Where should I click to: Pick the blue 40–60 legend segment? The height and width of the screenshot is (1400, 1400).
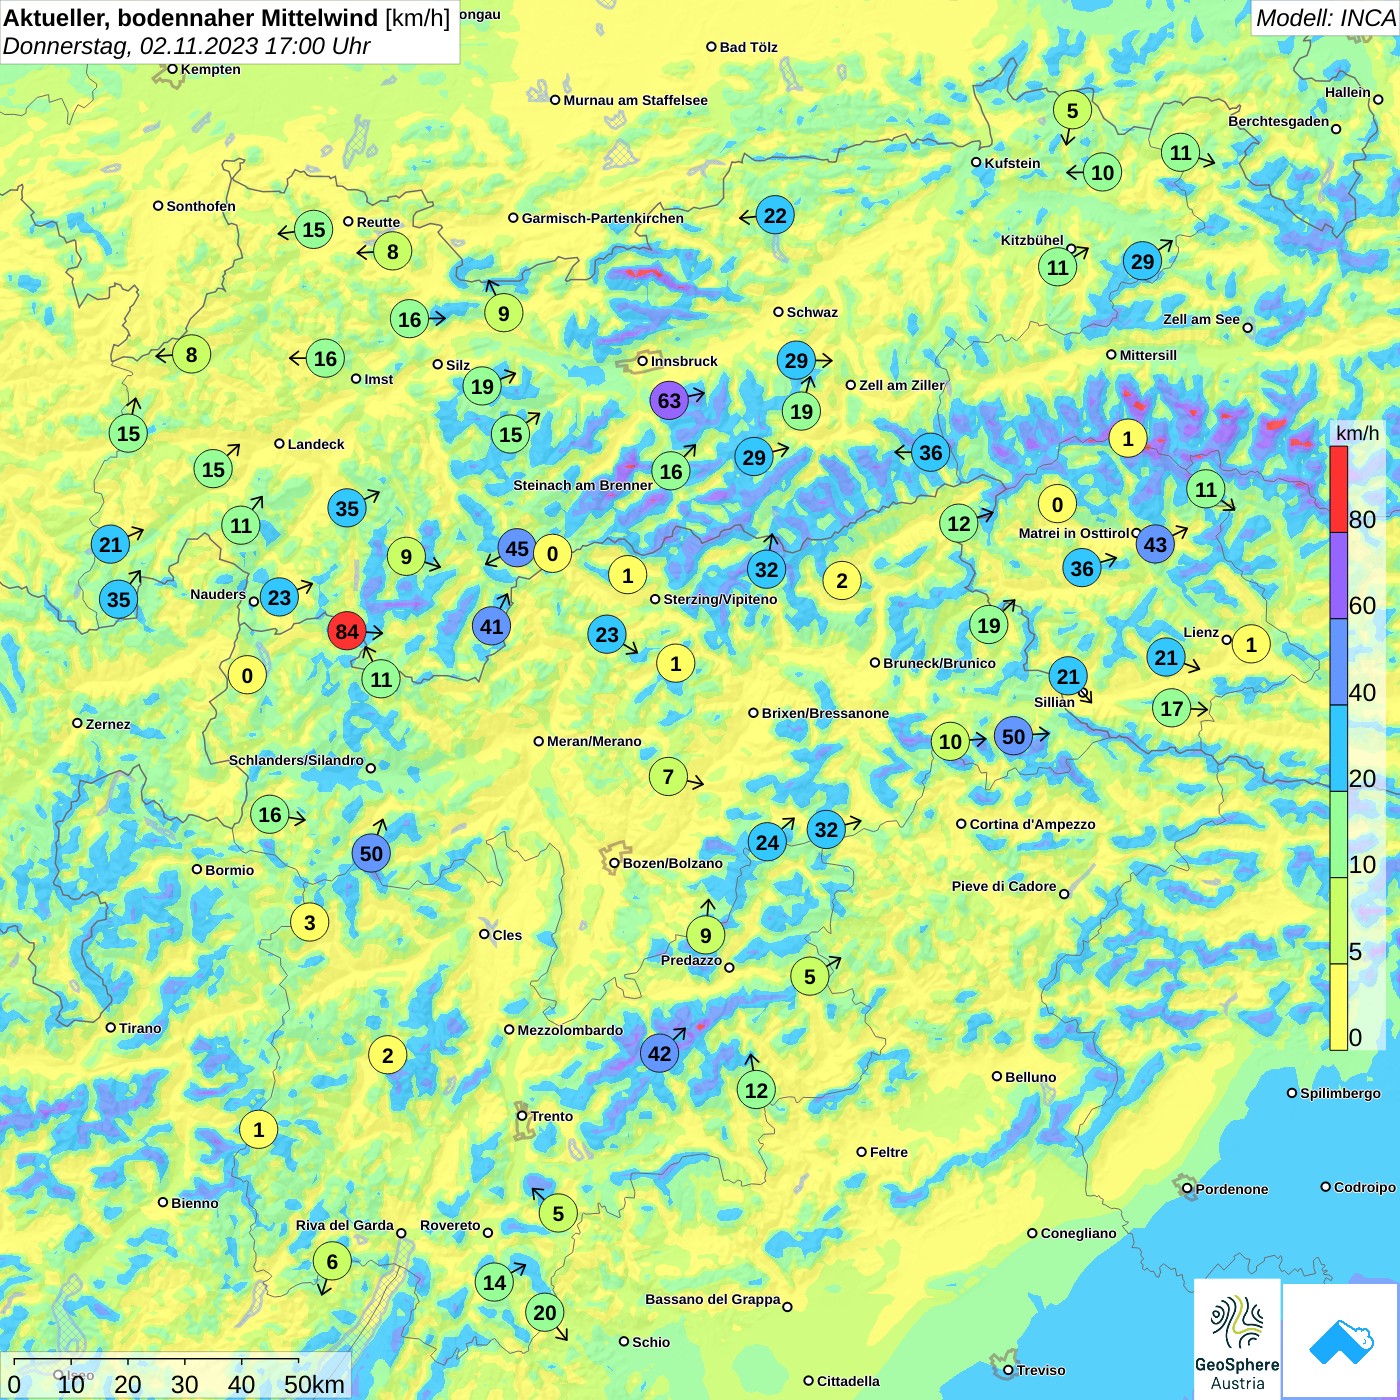click(x=1338, y=662)
